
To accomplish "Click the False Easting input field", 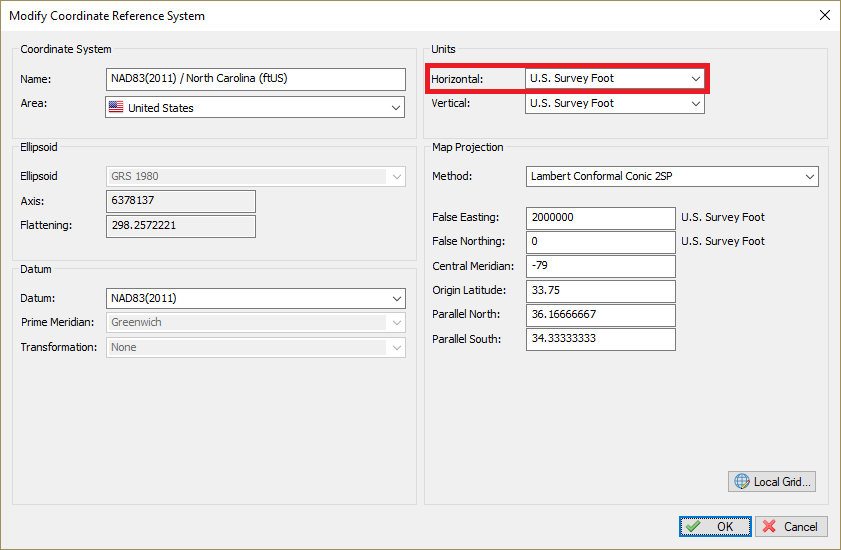I will coord(600,217).
